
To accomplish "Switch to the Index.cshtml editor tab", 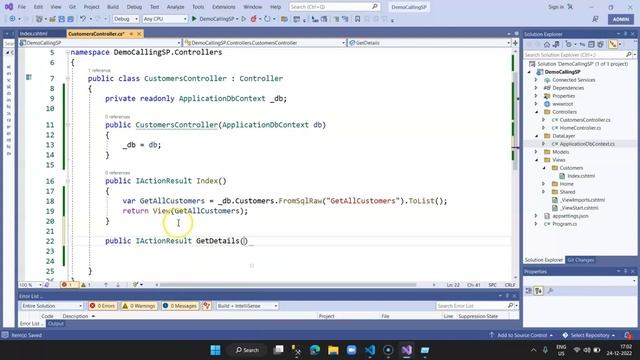I will 34,33.
